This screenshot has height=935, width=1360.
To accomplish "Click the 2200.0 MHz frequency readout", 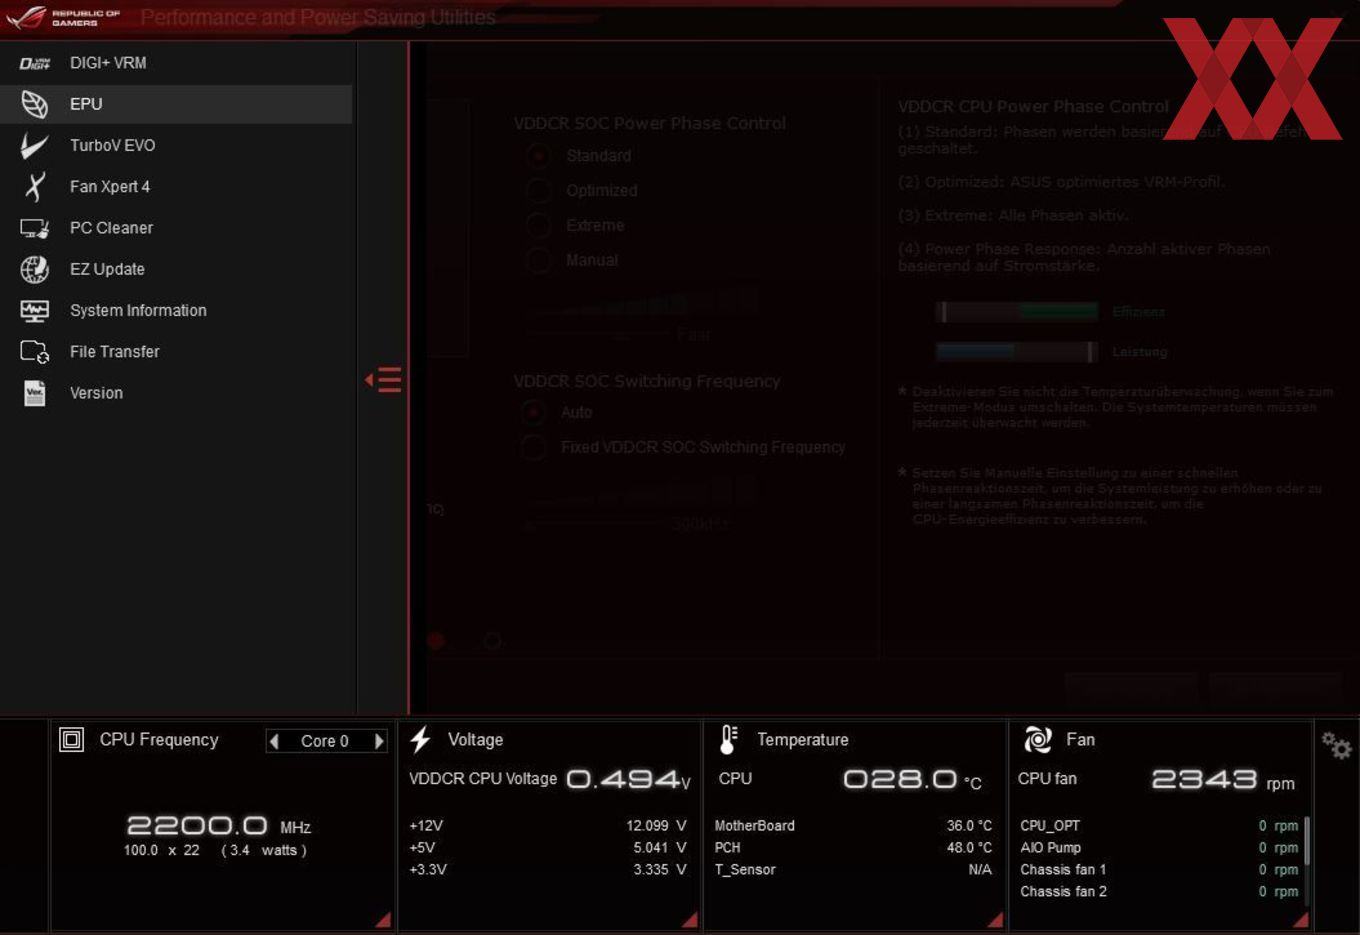I will coord(218,826).
